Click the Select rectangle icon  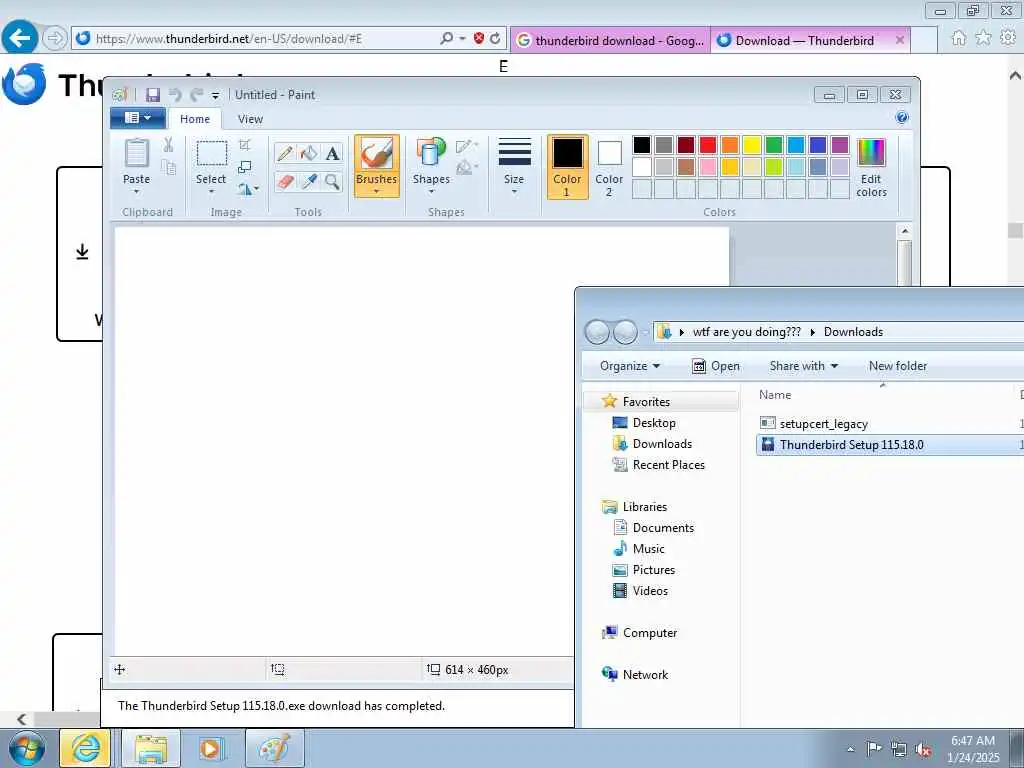click(212, 153)
